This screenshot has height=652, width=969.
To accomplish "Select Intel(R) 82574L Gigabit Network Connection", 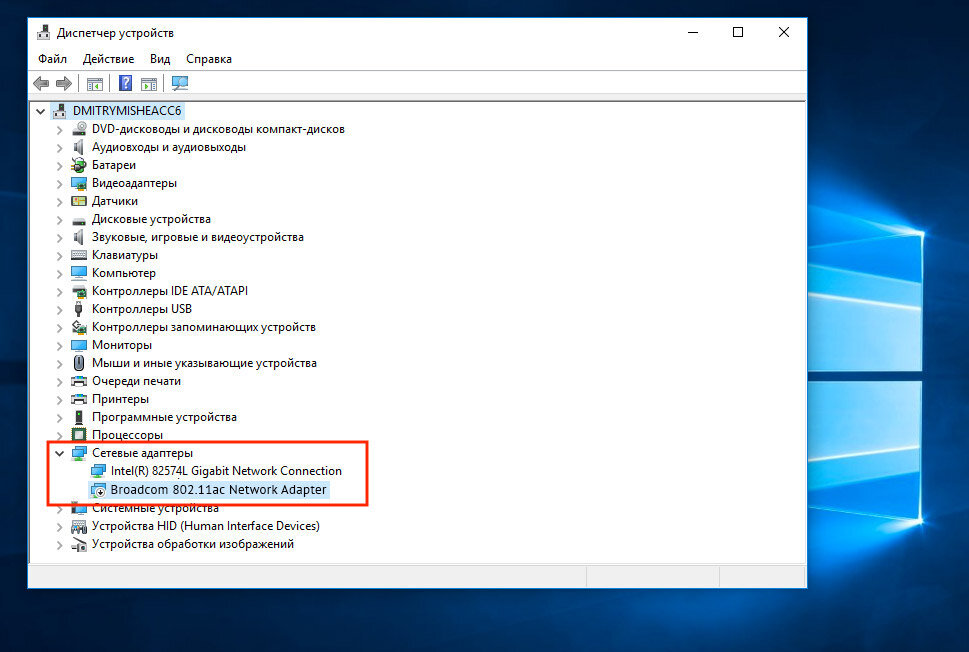I will [x=226, y=471].
